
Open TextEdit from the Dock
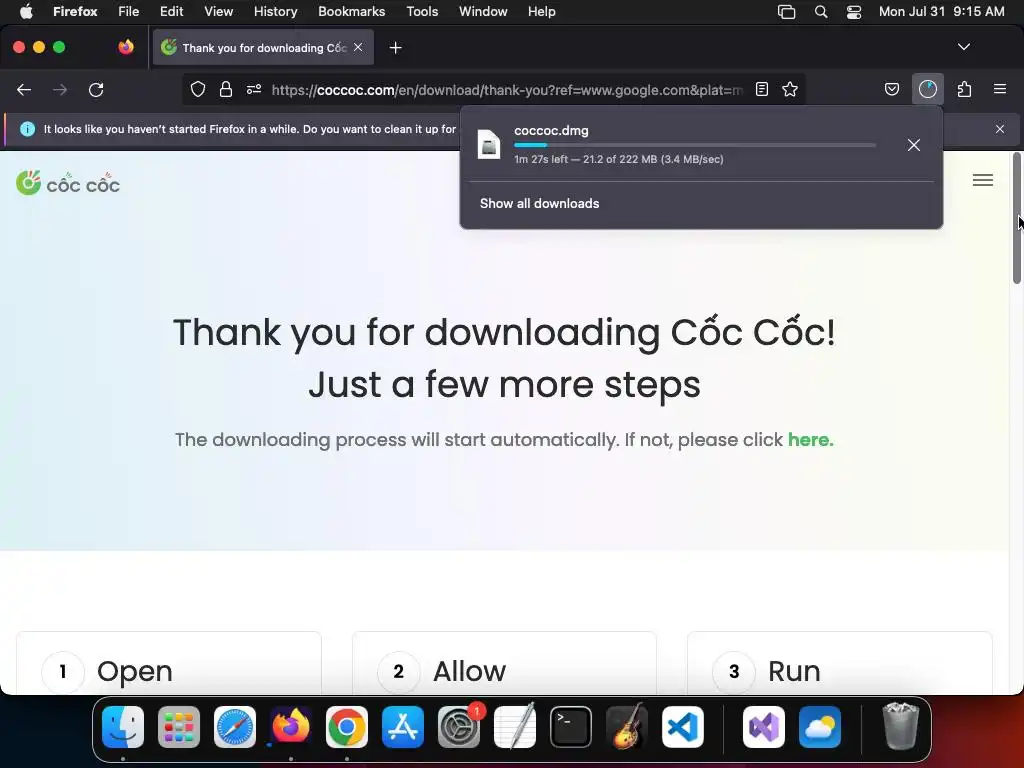515,727
